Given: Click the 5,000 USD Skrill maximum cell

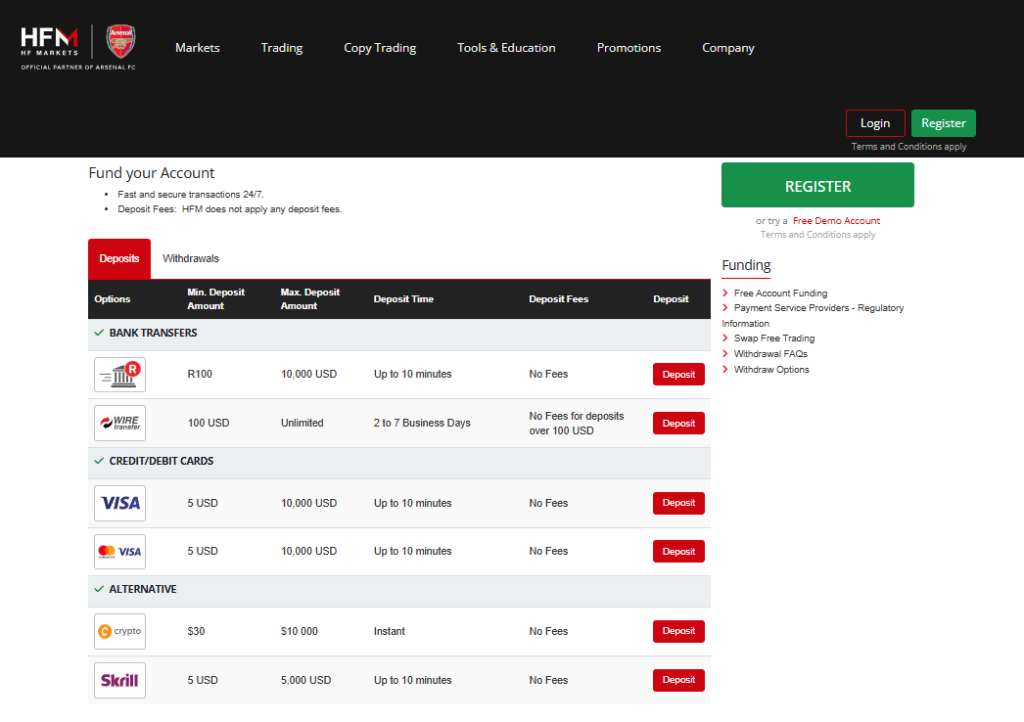Looking at the screenshot, I should 306,680.
